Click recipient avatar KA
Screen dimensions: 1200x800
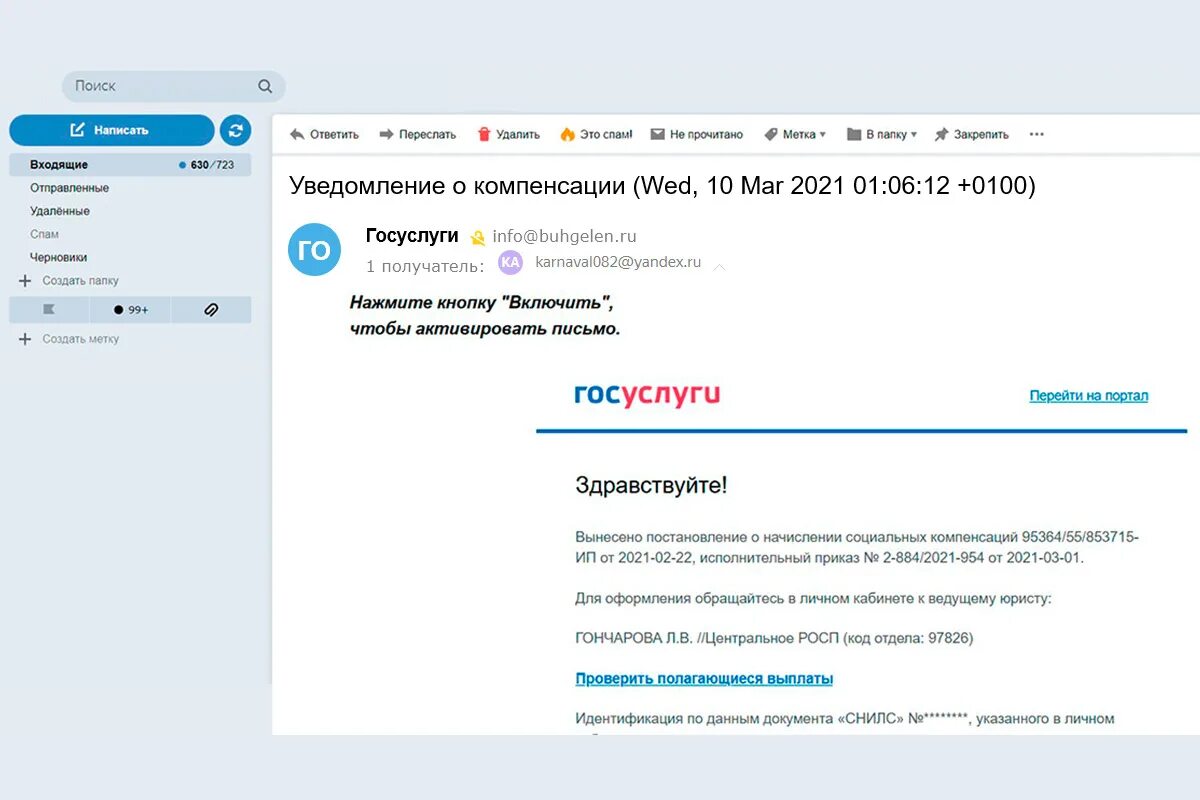tap(510, 262)
